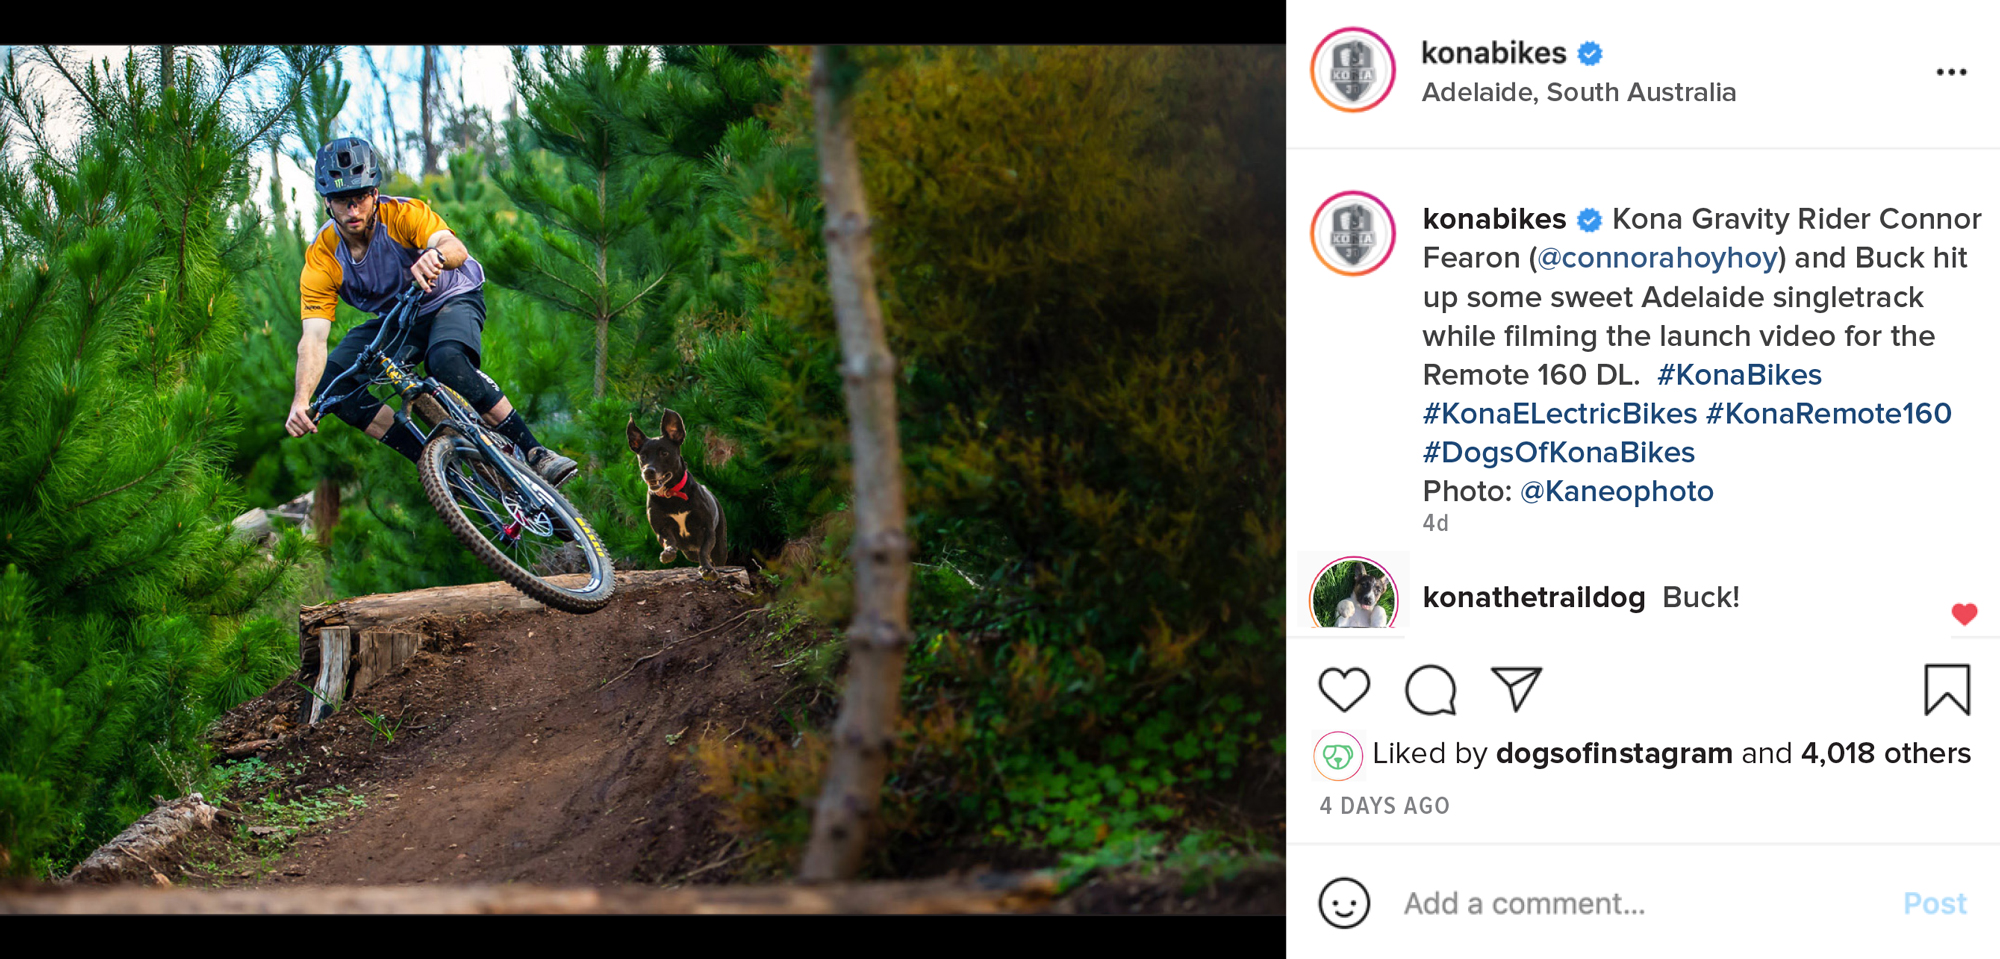Screen dimensions: 2000x959
Task: View the 4,018 others likes list
Action: coord(1885,753)
